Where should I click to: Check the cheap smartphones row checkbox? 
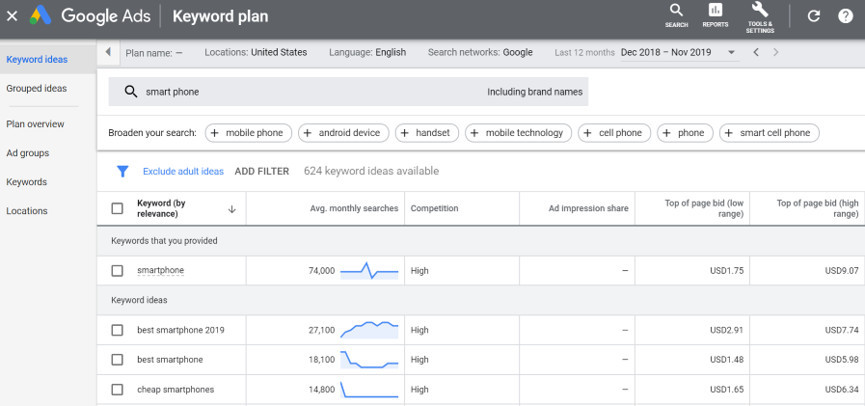pyautogui.click(x=117, y=389)
